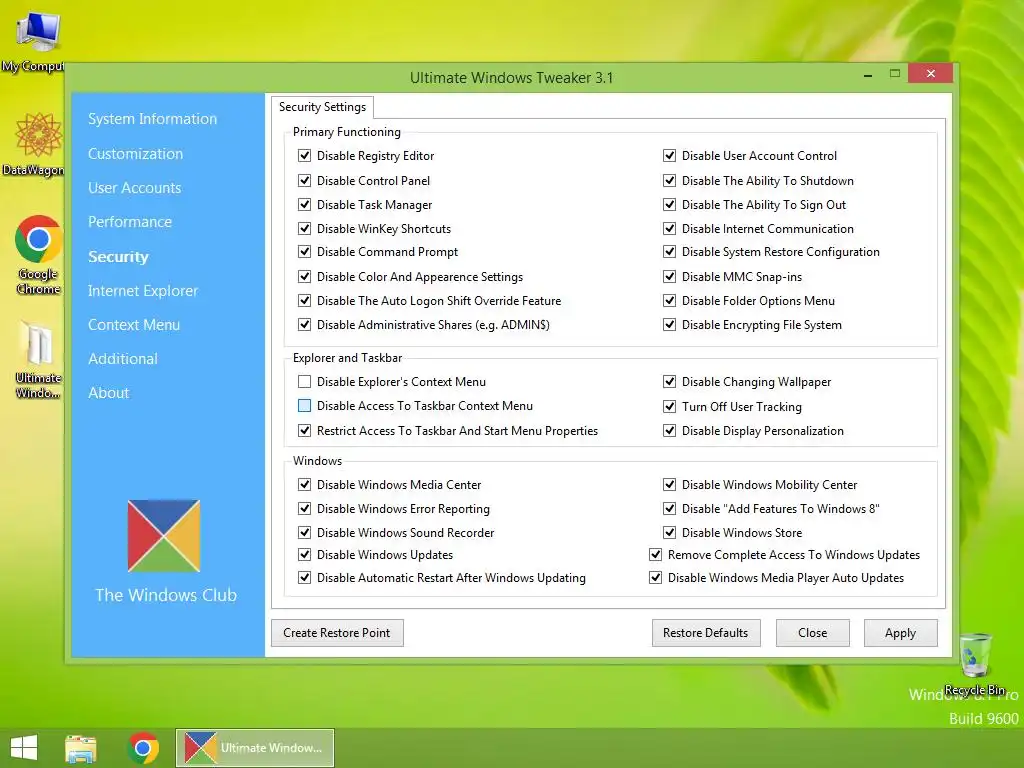Uncheck Disable Folder Options Menu
1024x768 pixels.
pyautogui.click(x=669, y=300)
